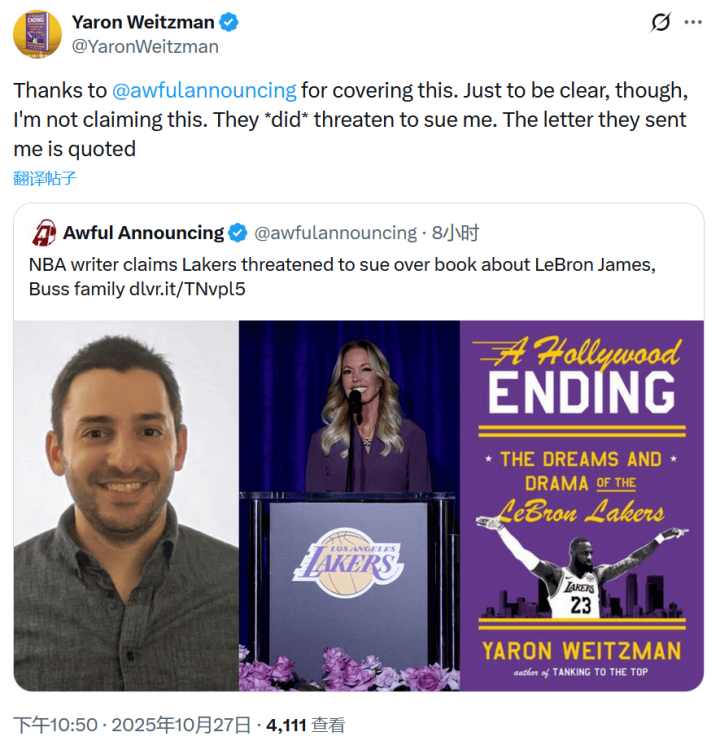
Task: Click the main tweet body text
Action: pyautogui.click(x=350, y=120)
